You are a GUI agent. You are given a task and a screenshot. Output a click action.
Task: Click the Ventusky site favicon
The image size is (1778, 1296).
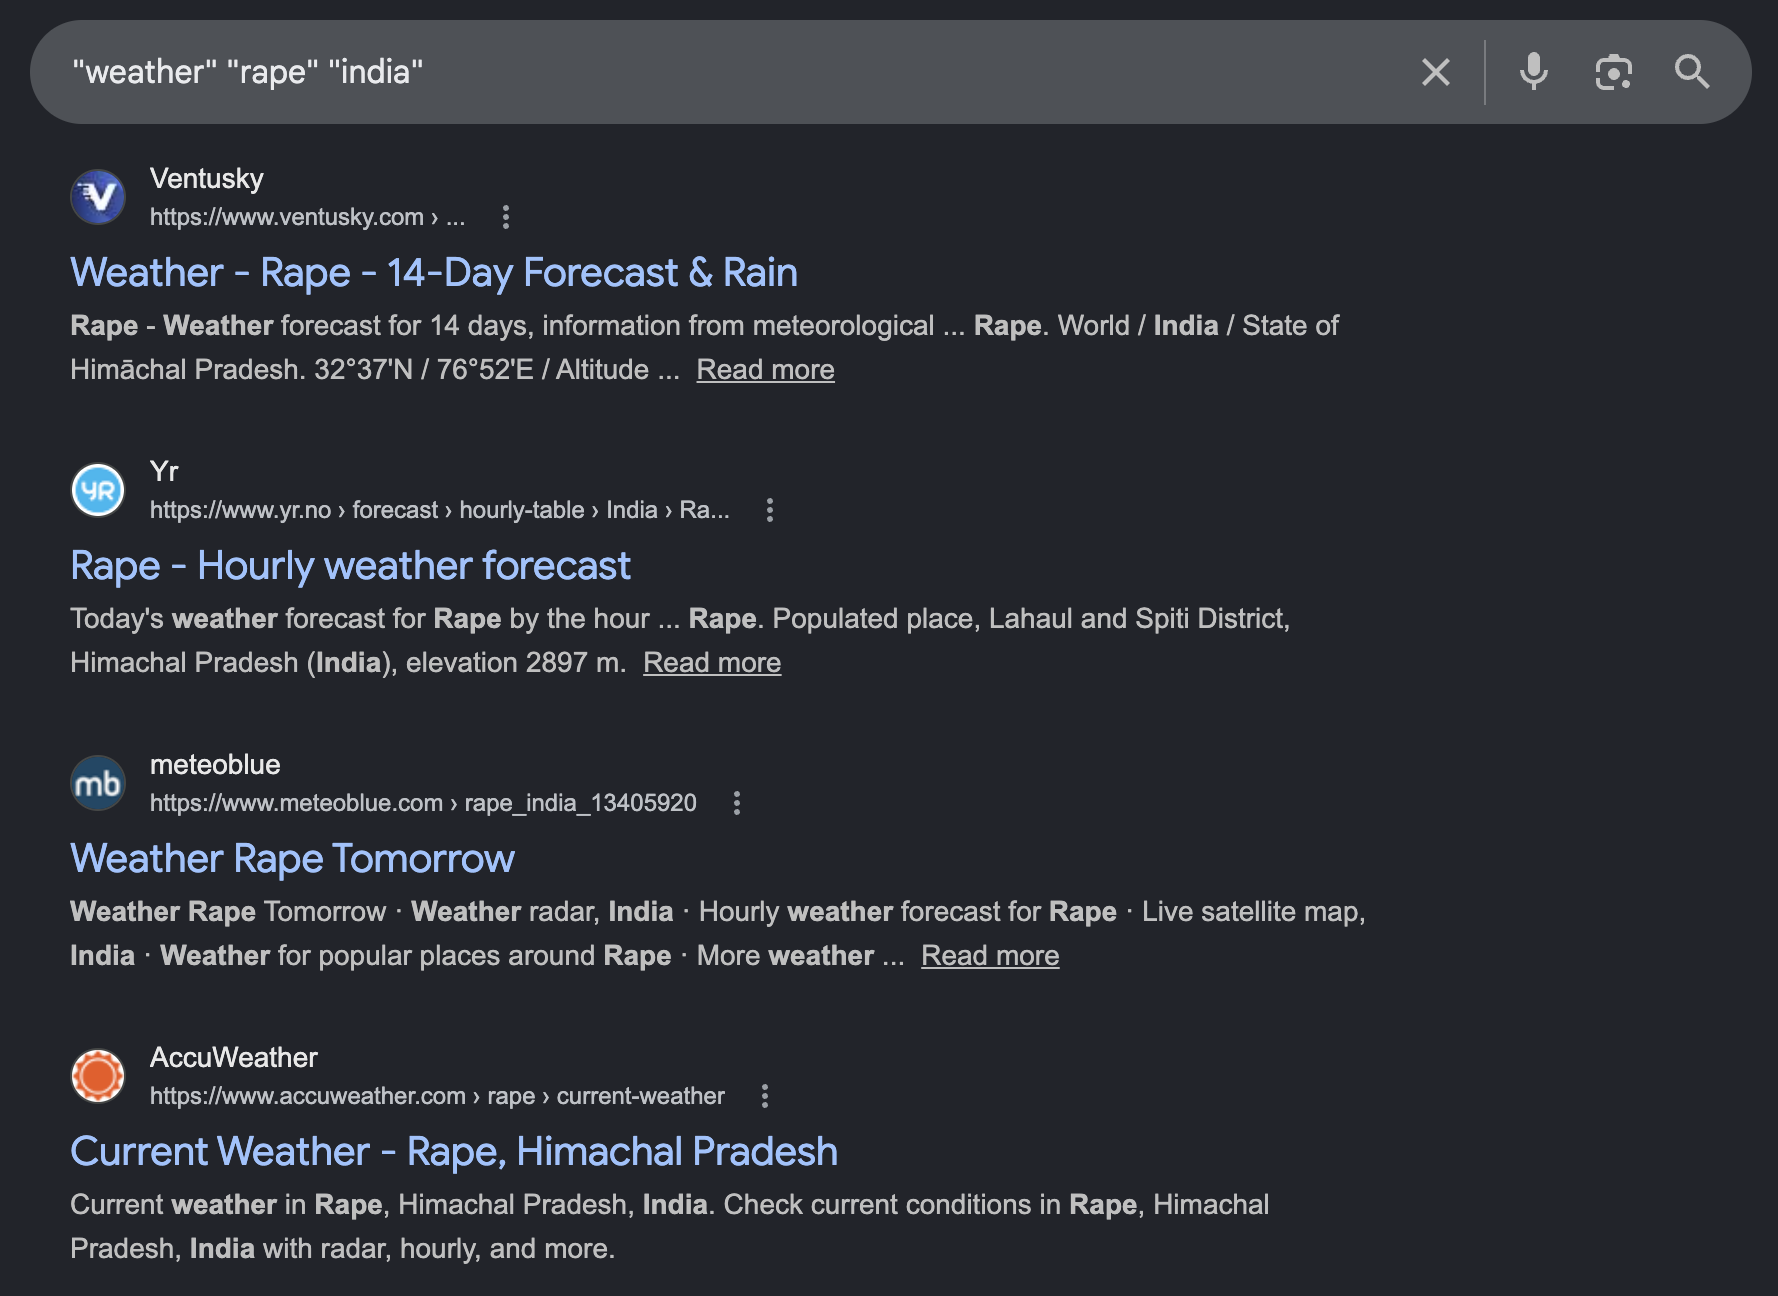tap(98, 197)
